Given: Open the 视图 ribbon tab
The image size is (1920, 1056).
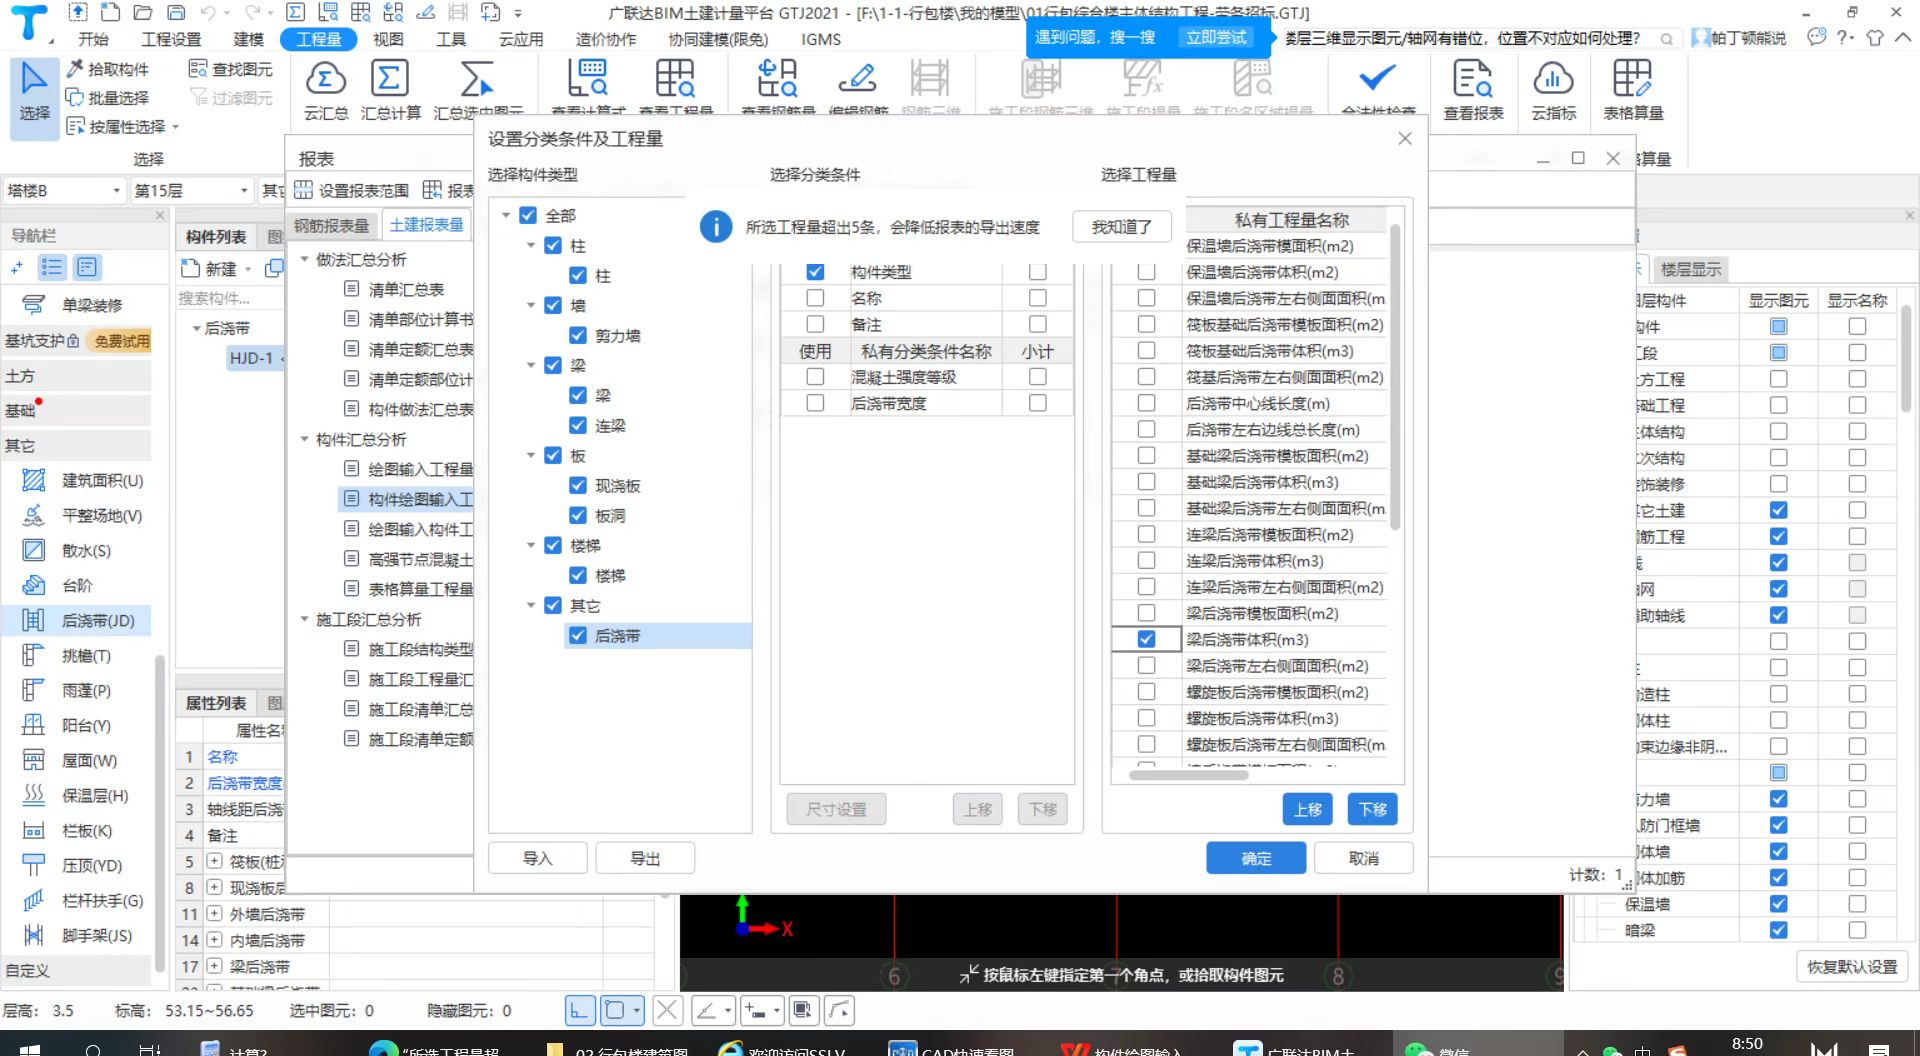Looking at the screenshot, I should point(388,39).
